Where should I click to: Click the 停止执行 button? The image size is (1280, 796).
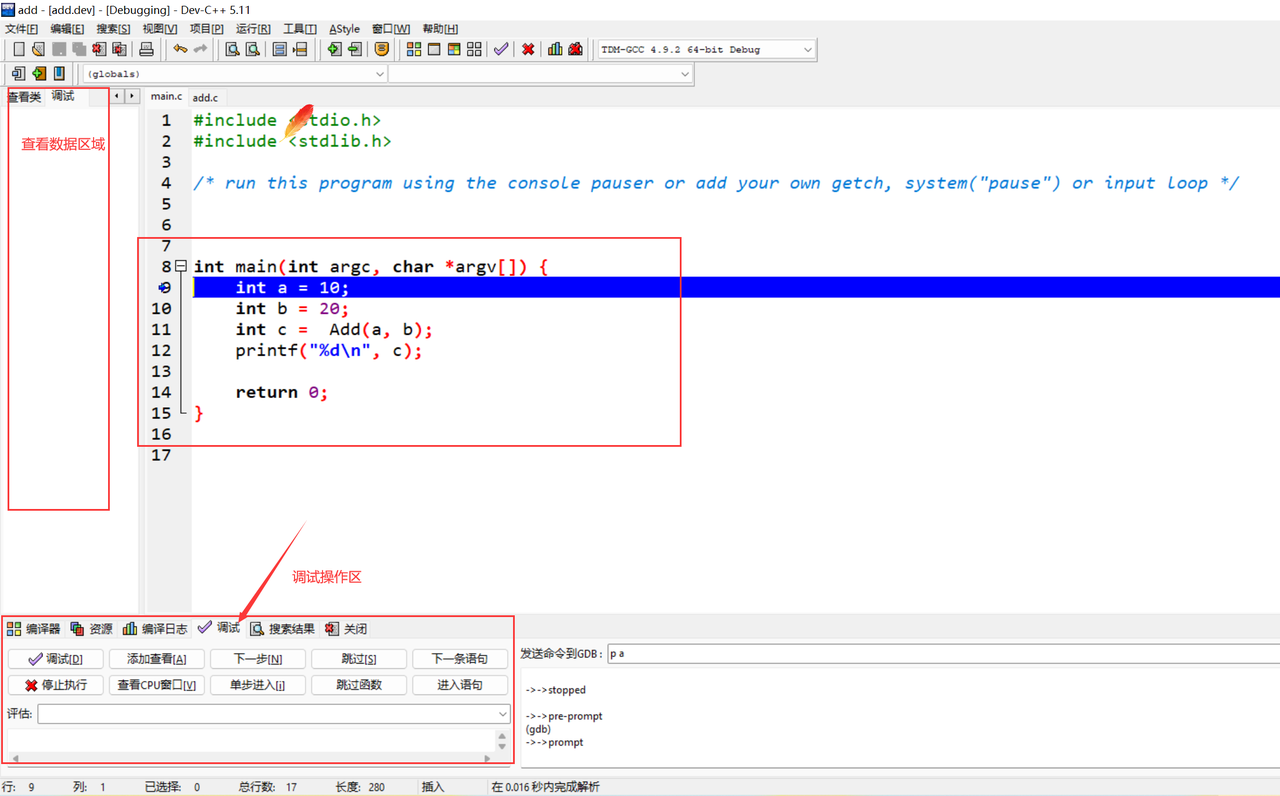click(x=56, y=685)
